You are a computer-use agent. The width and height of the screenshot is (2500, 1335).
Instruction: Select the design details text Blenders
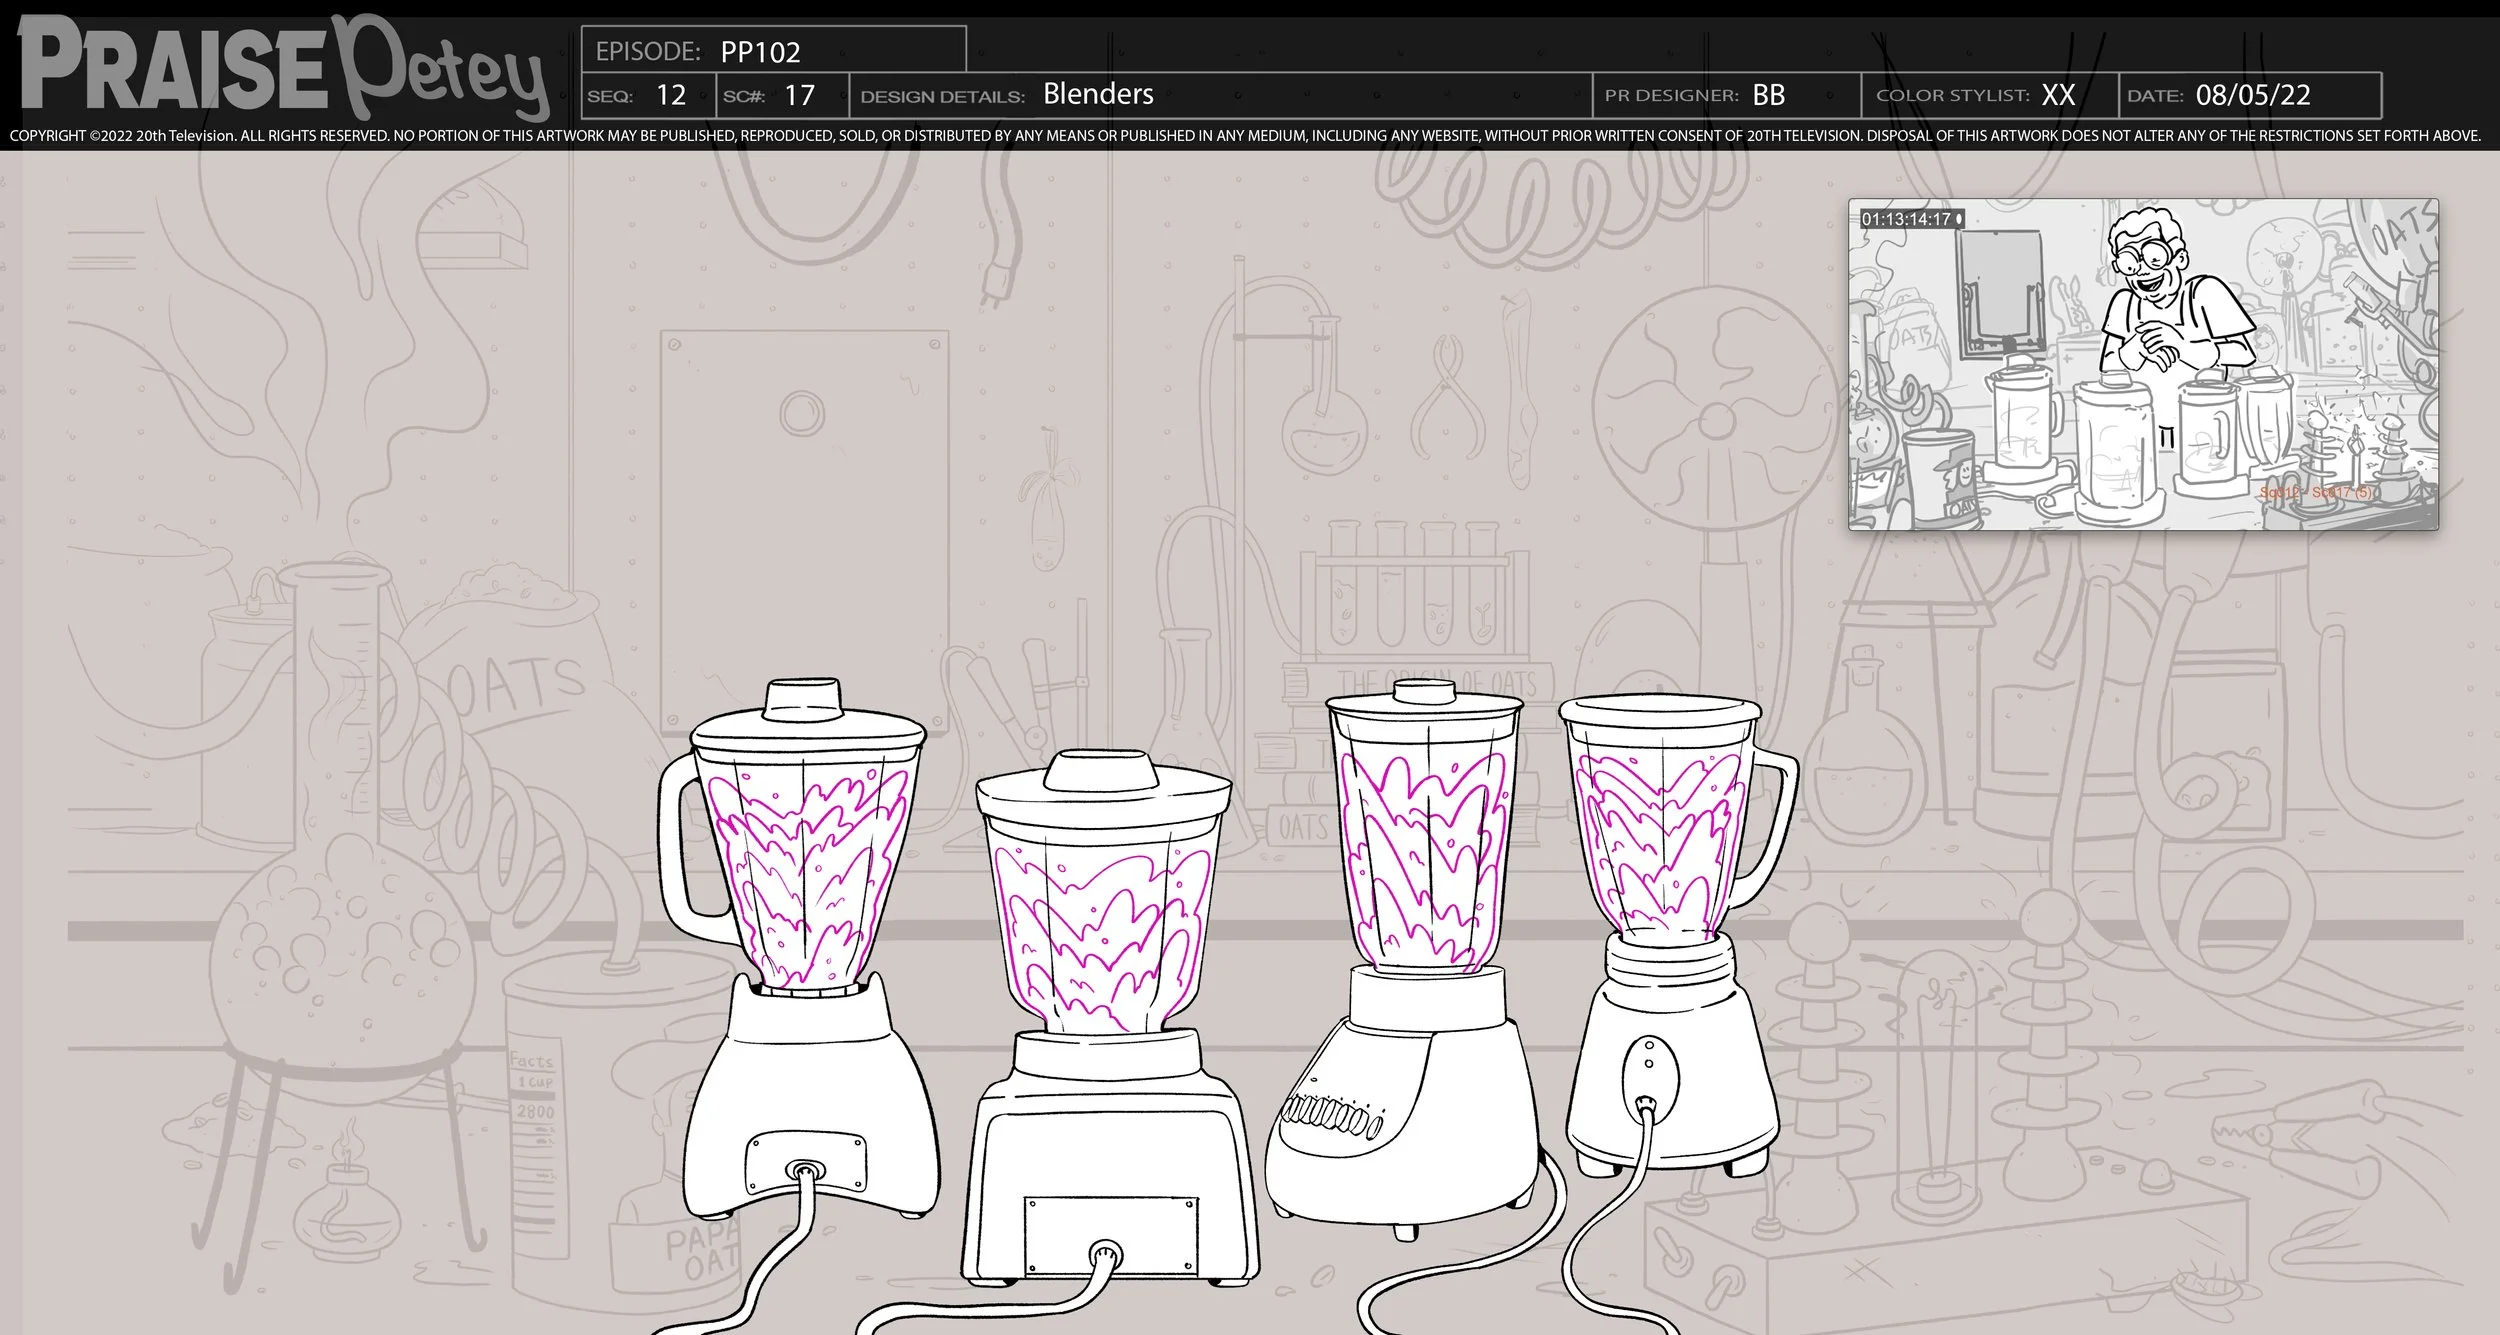click(x=1098, y=94)
